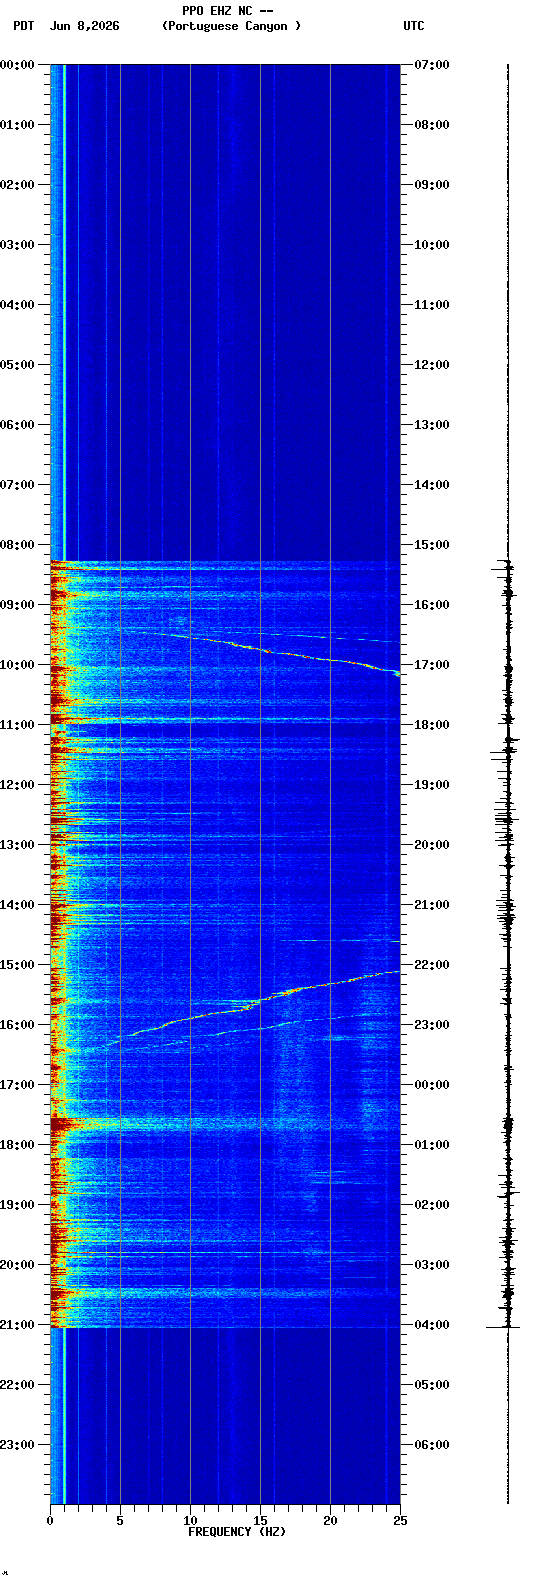Click 19:00 on the PDT axis
Image resolution: width=552 pixels, height=1584 pixels.
coord(17,1205)
